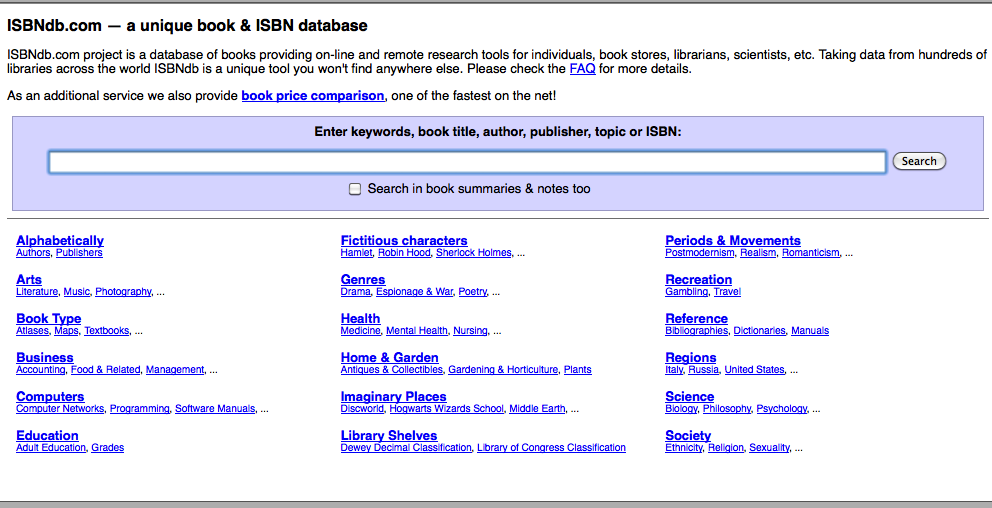The width and height of the screenshot is (992, 508).
Task: Open the Library Shelves category
Action: (389, 436)
